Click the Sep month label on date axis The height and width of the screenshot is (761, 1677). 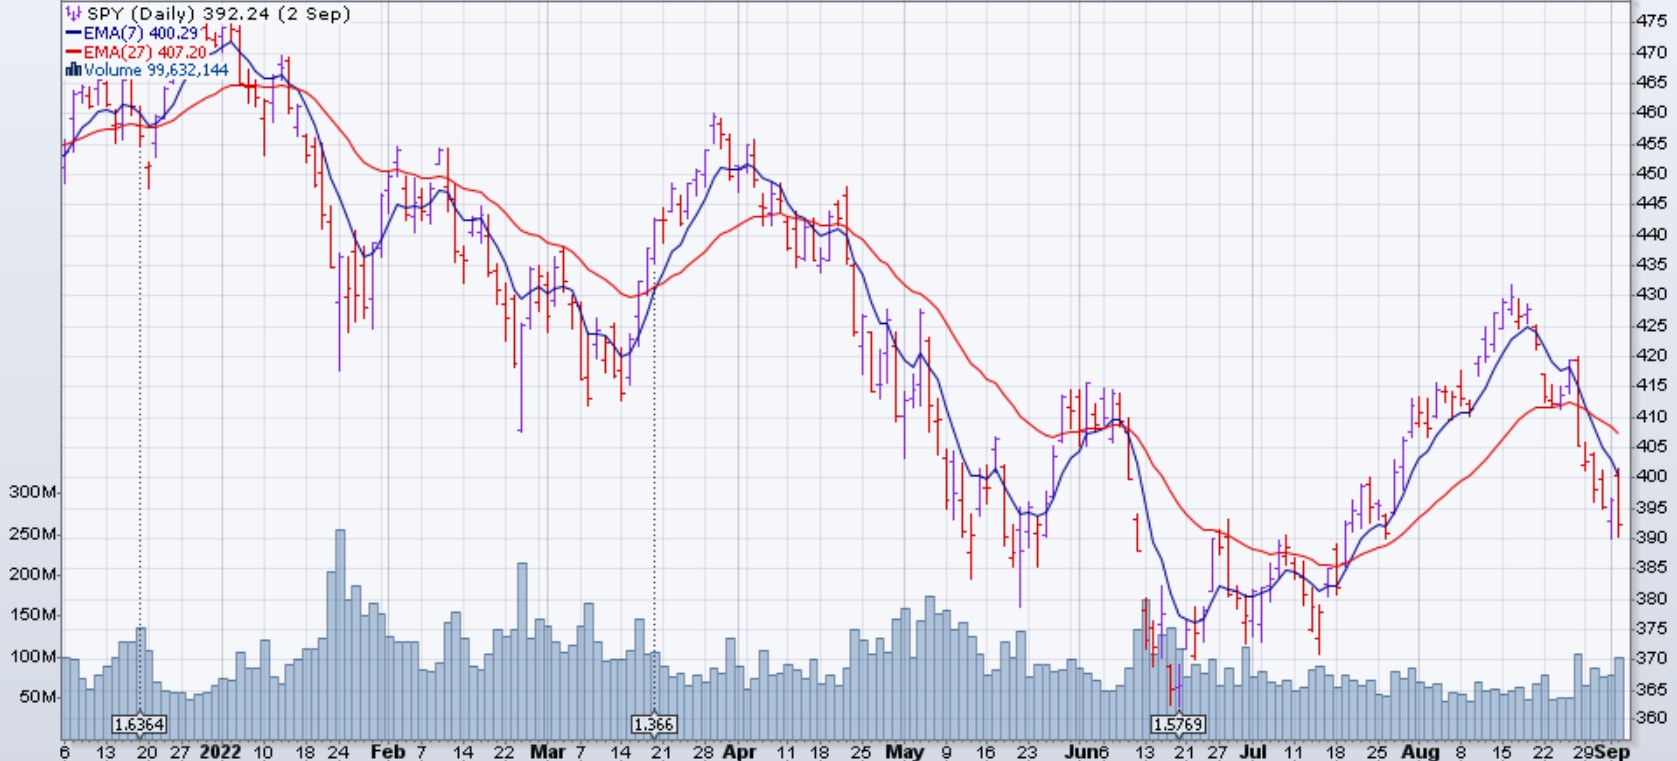point(1613,751)
